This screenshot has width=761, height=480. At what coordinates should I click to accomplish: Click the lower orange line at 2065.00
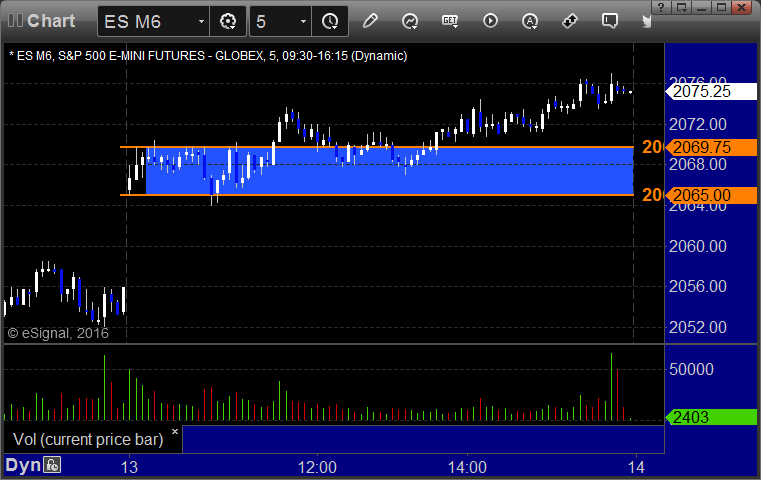377,195
